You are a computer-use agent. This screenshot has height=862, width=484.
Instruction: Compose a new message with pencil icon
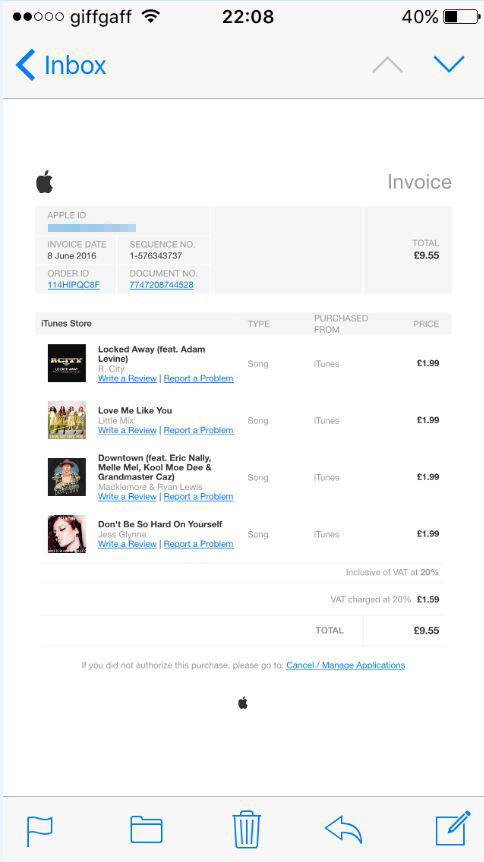(x=453, y=828)
